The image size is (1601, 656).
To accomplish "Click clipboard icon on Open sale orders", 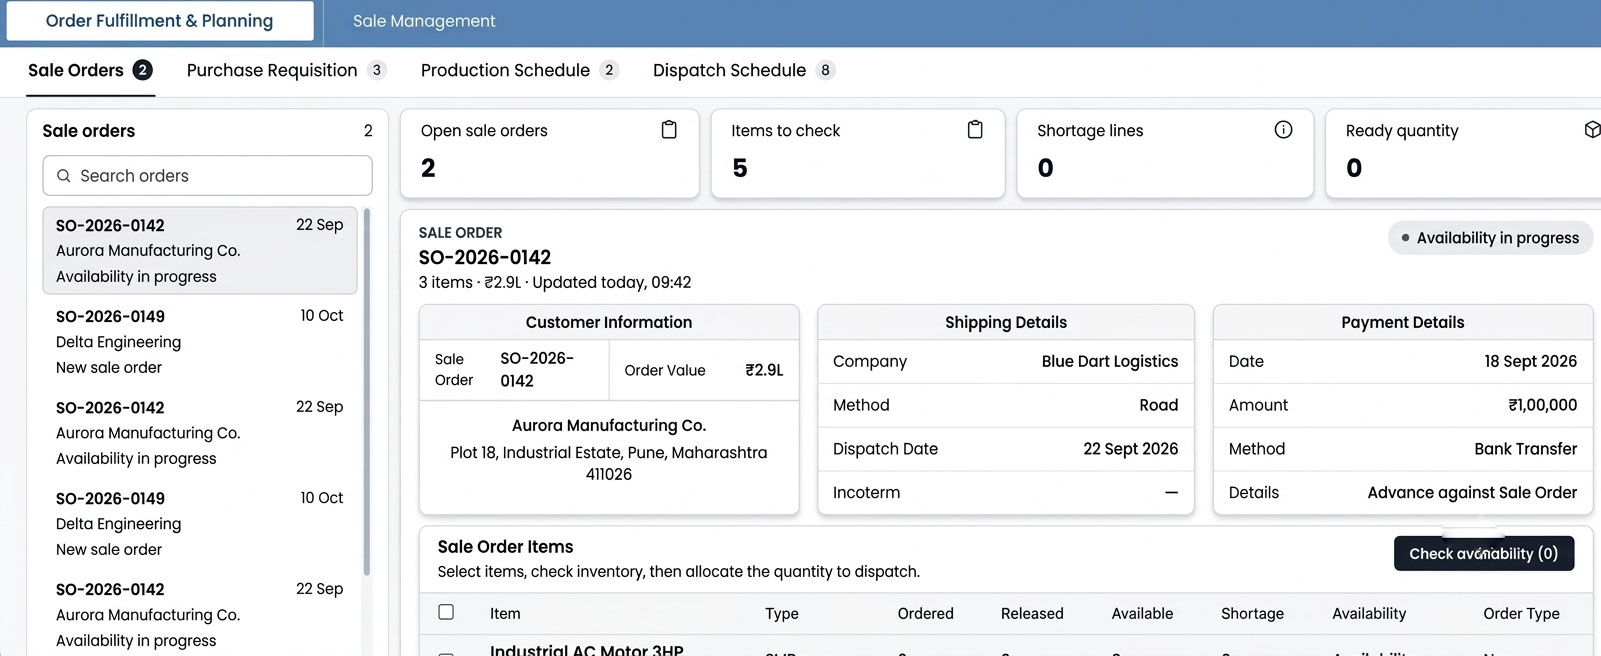I will (669, 130).
